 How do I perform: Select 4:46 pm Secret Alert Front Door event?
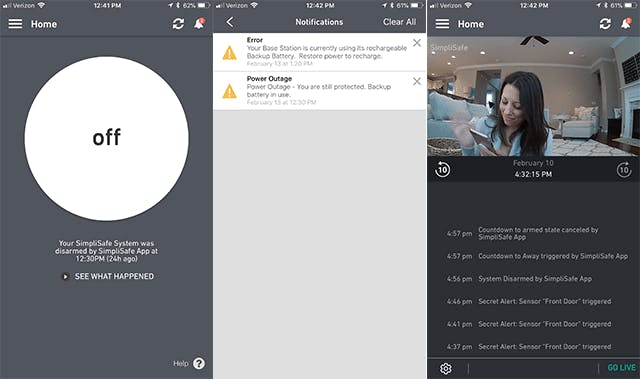point(529,301)
